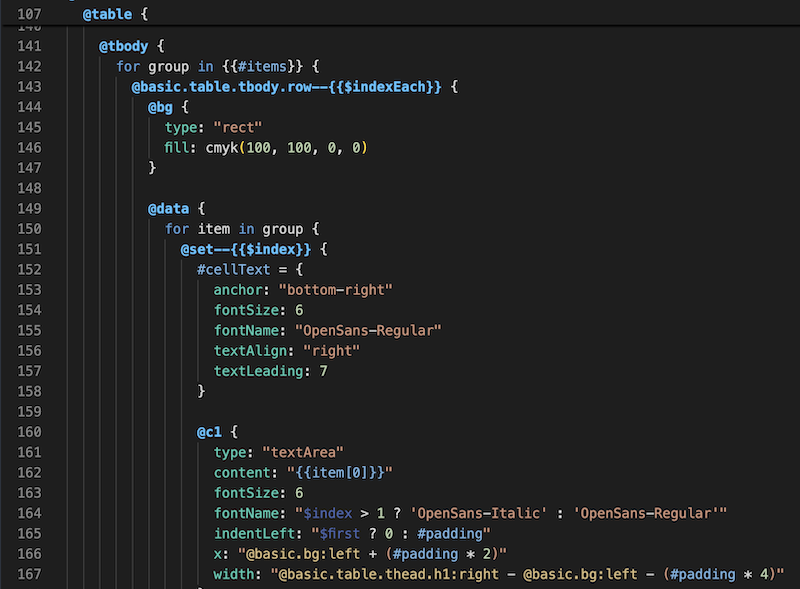Viewport: 800px width, 589px height.
Task: Click the 'fill' property name
Action: click(x=177, y=148)
